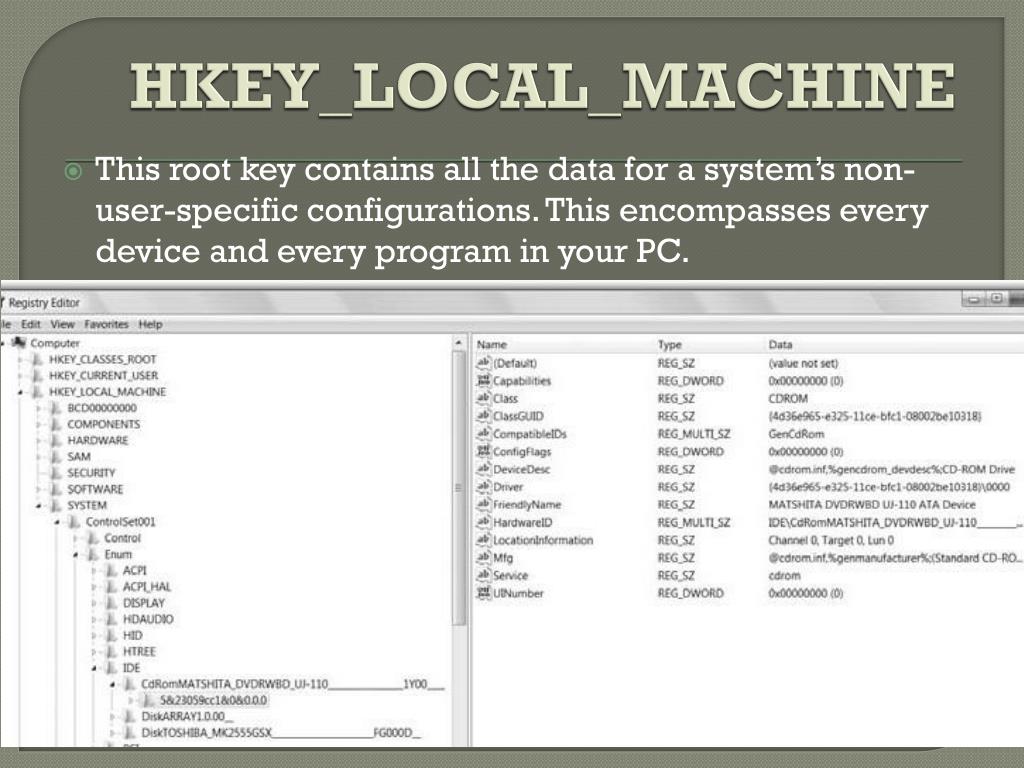The height and width of the screenshot is (768, 1024).
Task: Click the tree pane scroll up arrow
Action: point(459,343)
